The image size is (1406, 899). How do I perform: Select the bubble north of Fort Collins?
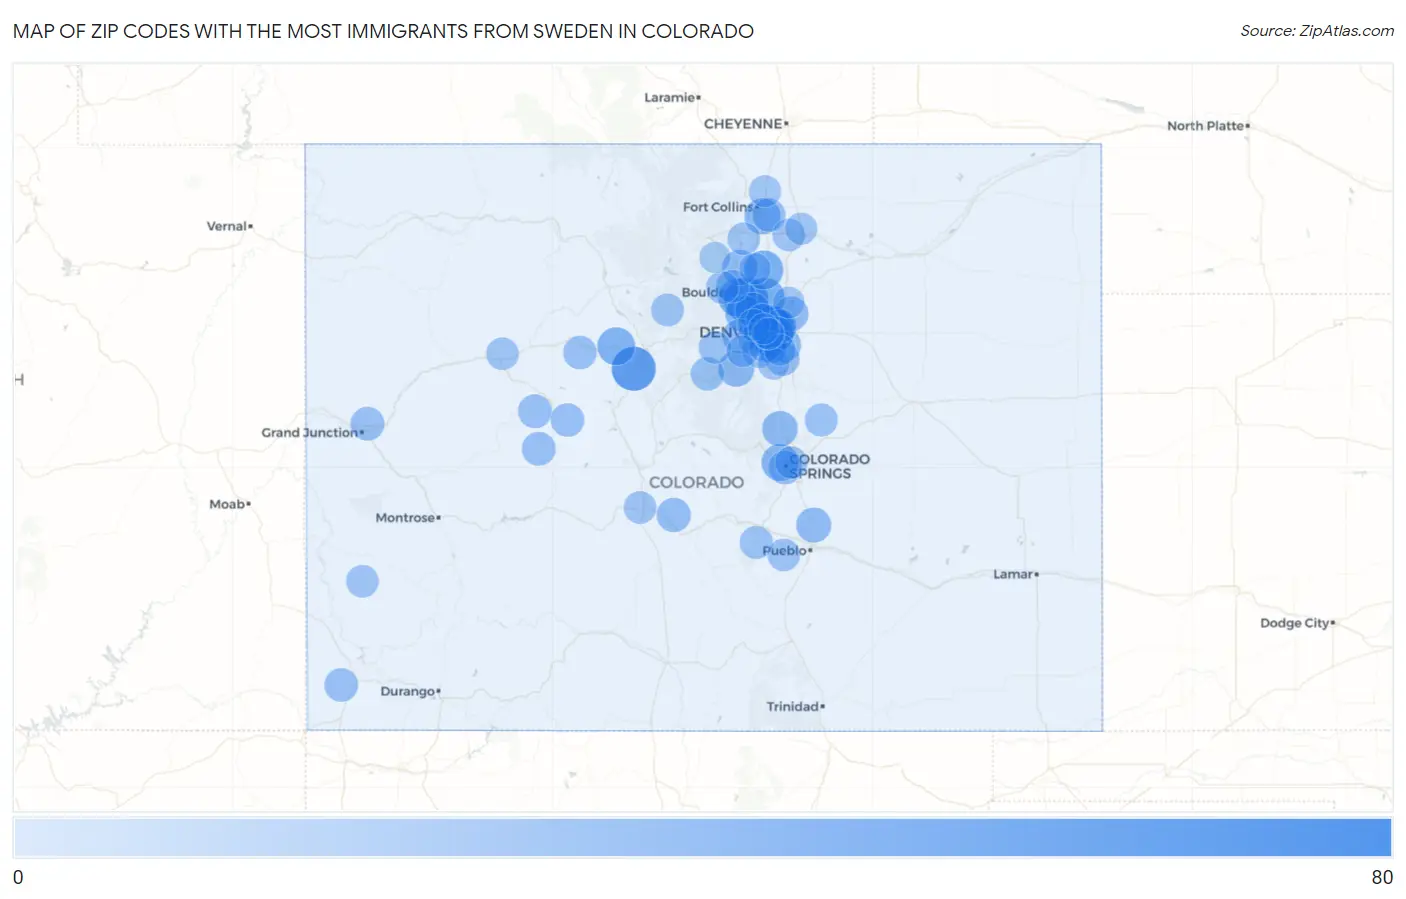pyautogui.click(x=765, y=191)
